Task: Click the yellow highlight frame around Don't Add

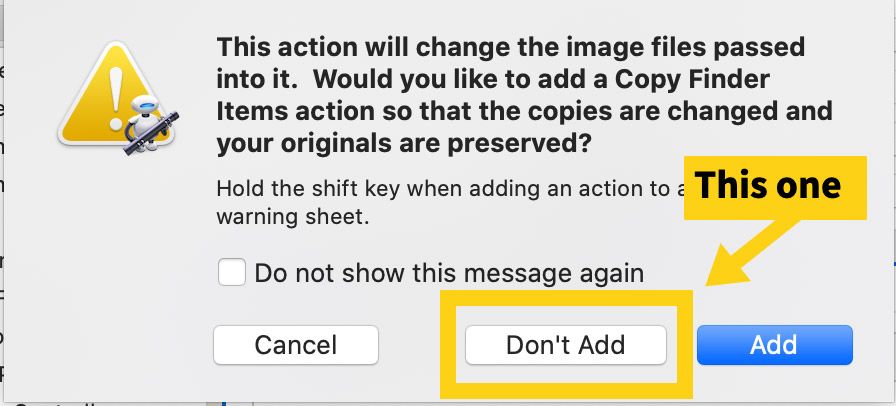Action: click(566, 344)
